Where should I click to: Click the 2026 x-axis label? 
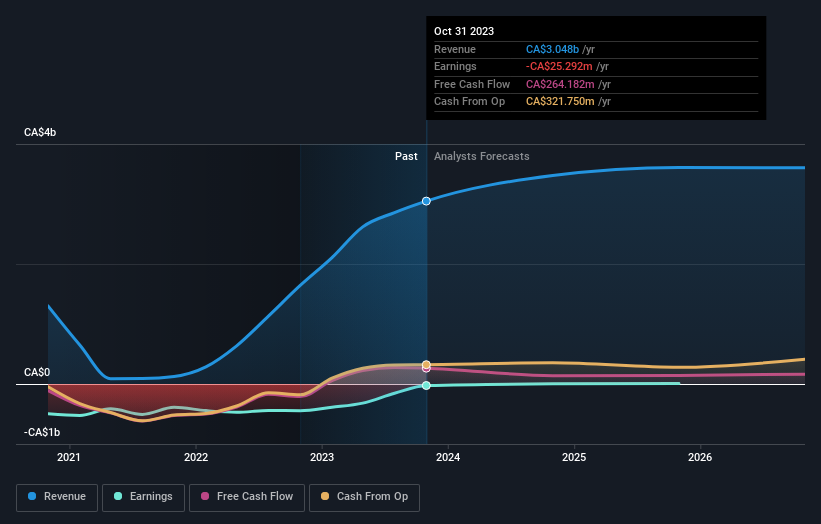coord(700,458)
